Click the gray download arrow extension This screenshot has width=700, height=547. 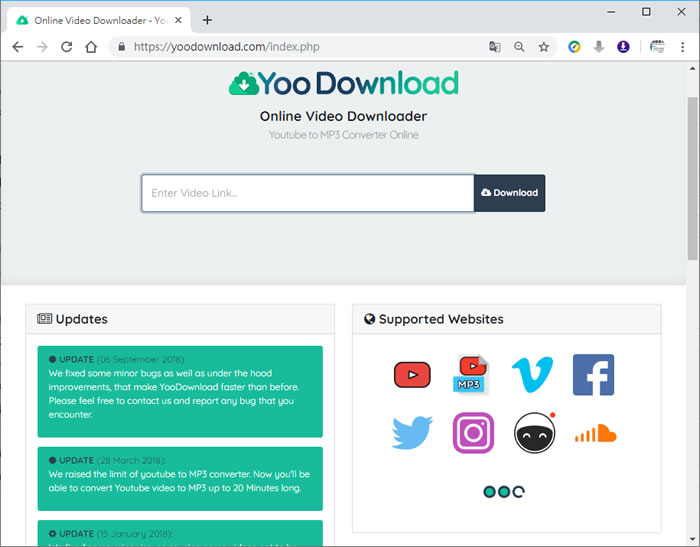point(599,47)
